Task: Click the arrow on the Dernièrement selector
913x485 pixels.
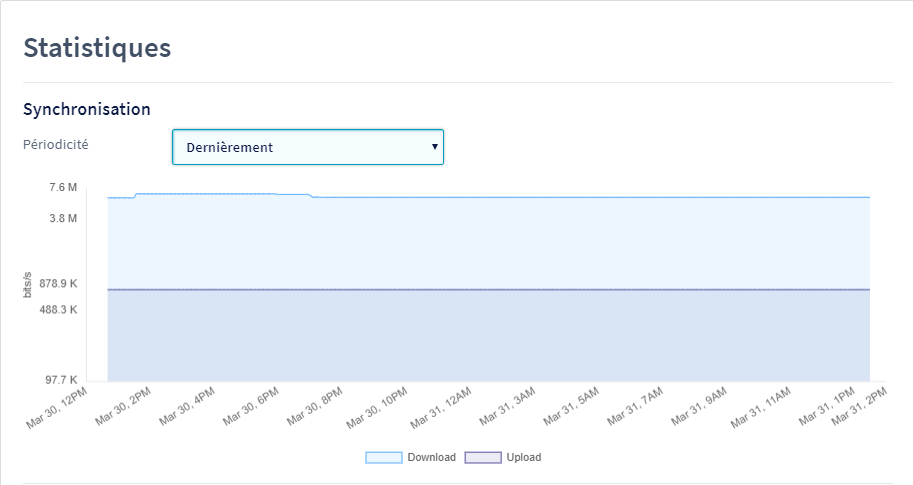Action: (x=434, y=146)
